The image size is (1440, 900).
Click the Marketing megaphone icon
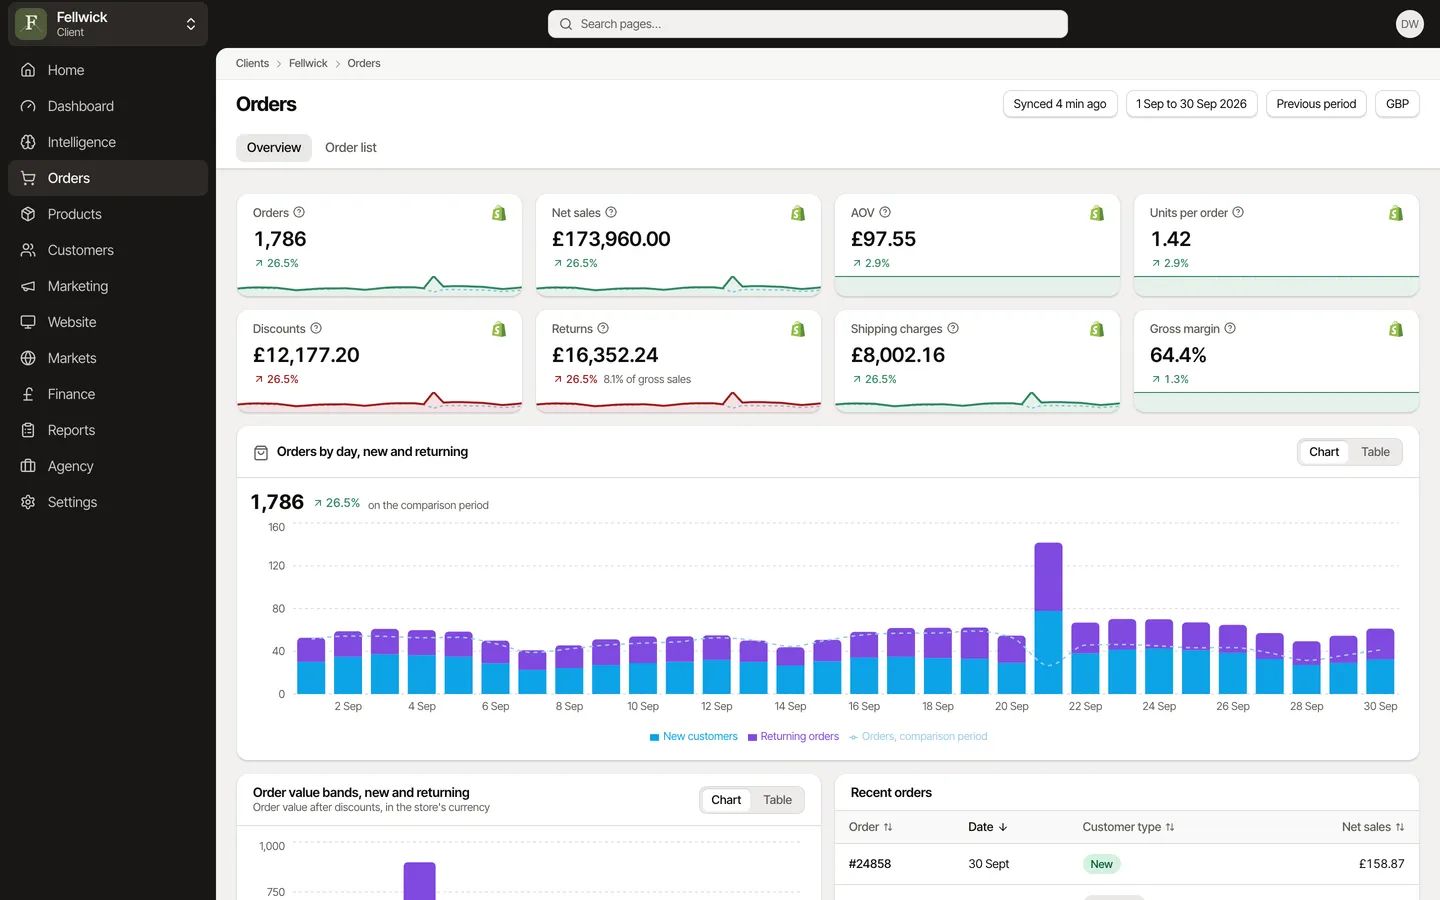click(28, 286)
